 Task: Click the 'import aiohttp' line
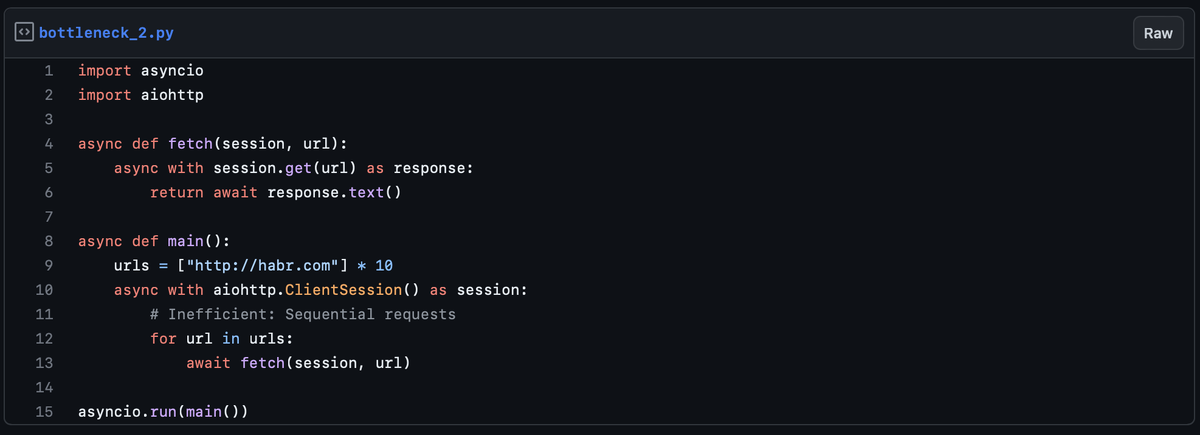(x=141, y=95)
